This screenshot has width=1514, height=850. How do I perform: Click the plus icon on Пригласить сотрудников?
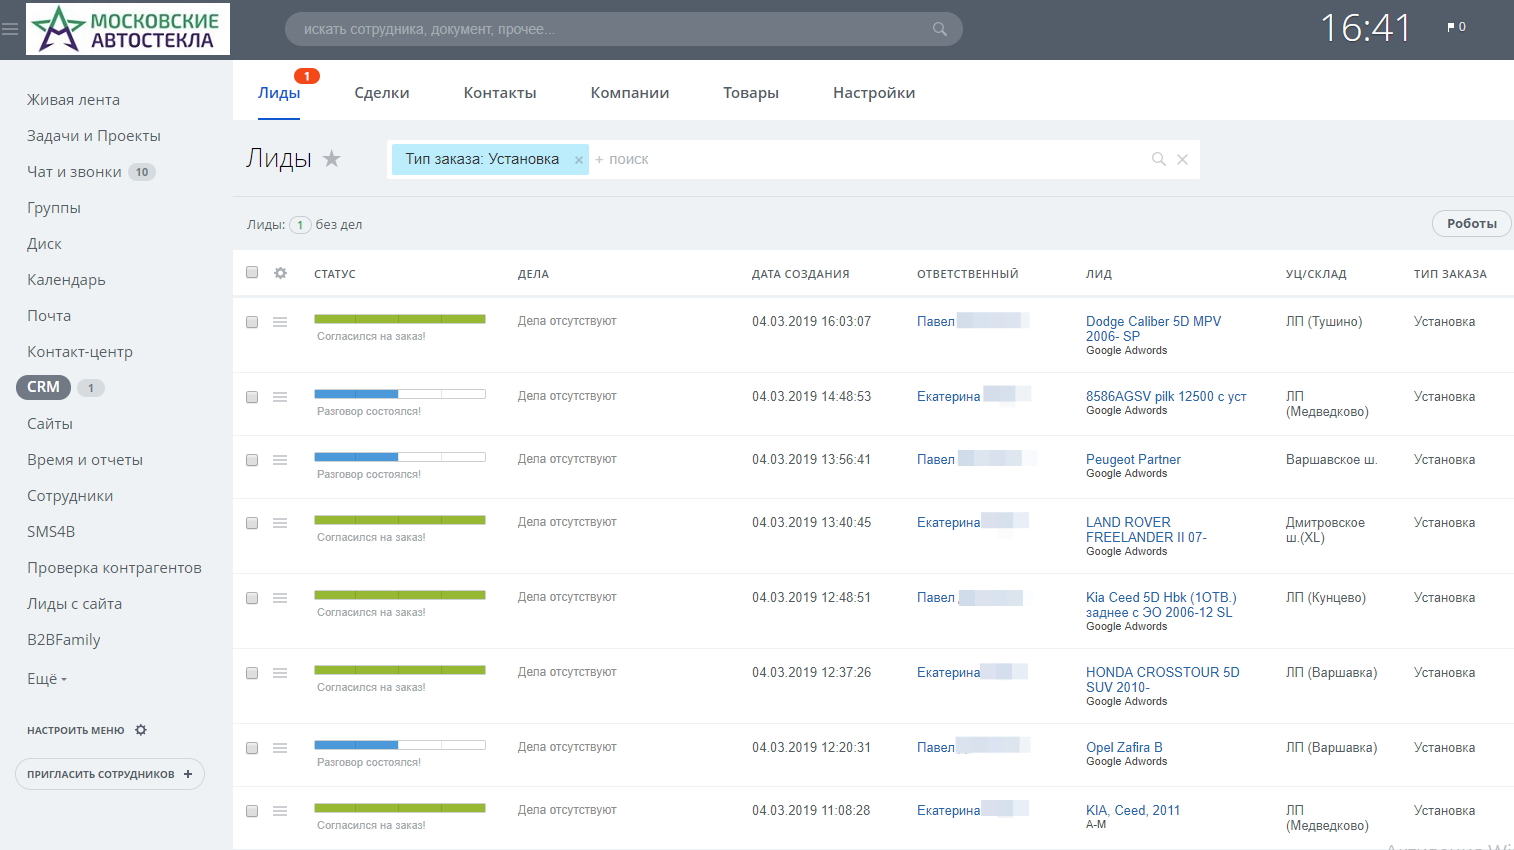188,774
